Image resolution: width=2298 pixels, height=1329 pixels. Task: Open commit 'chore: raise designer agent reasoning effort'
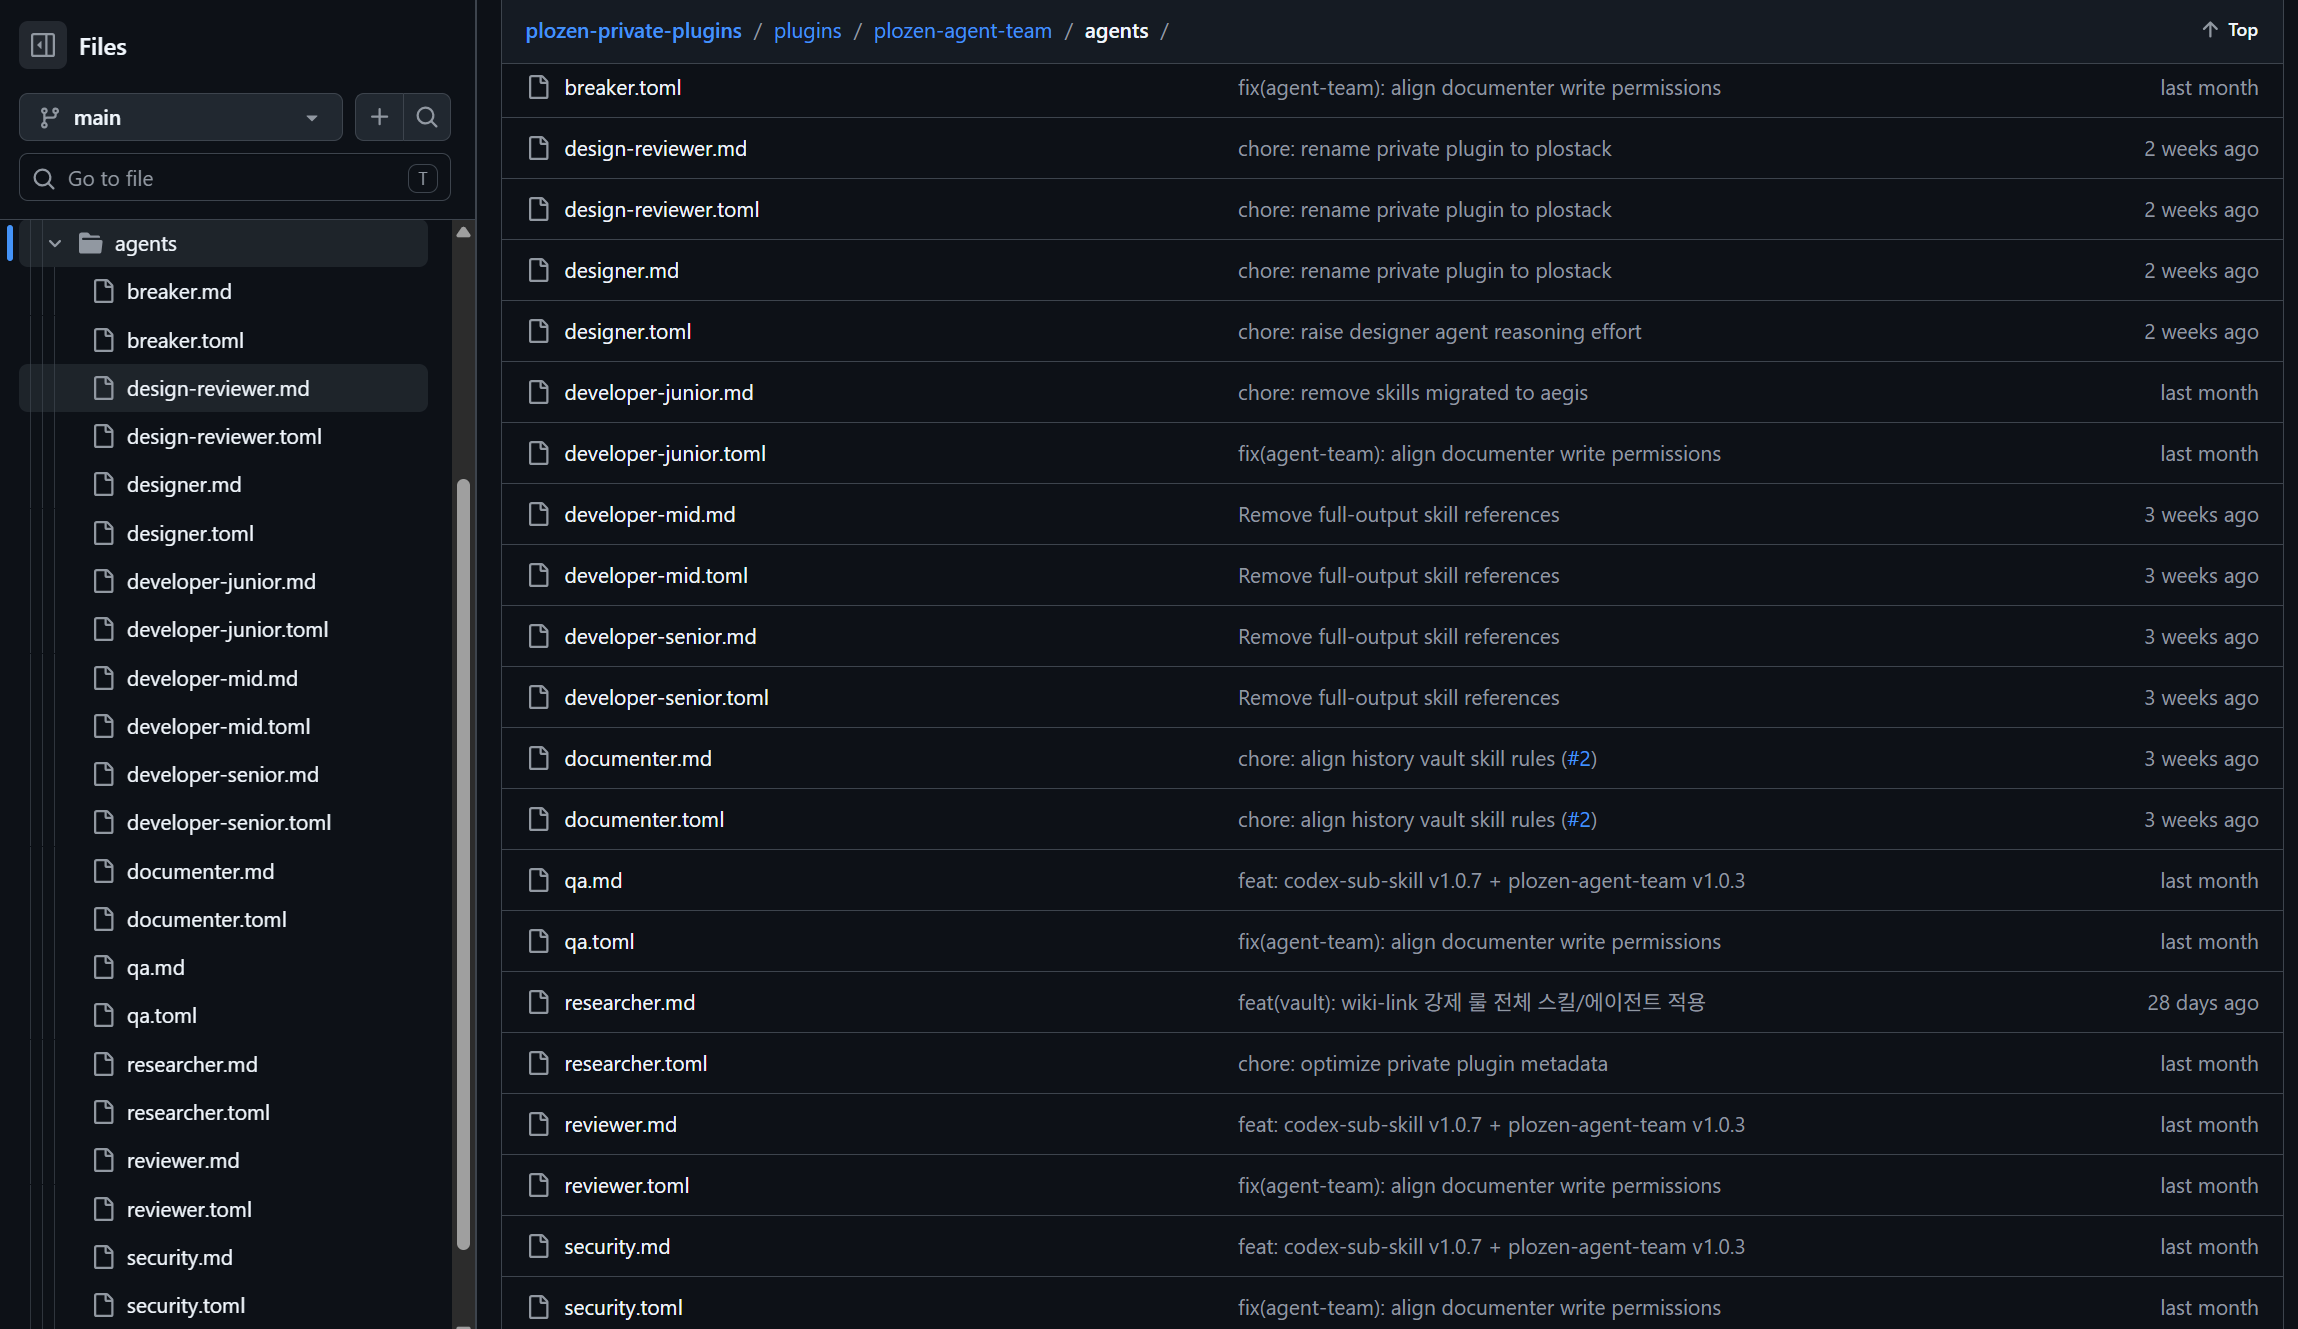[x=1439, y=331]
